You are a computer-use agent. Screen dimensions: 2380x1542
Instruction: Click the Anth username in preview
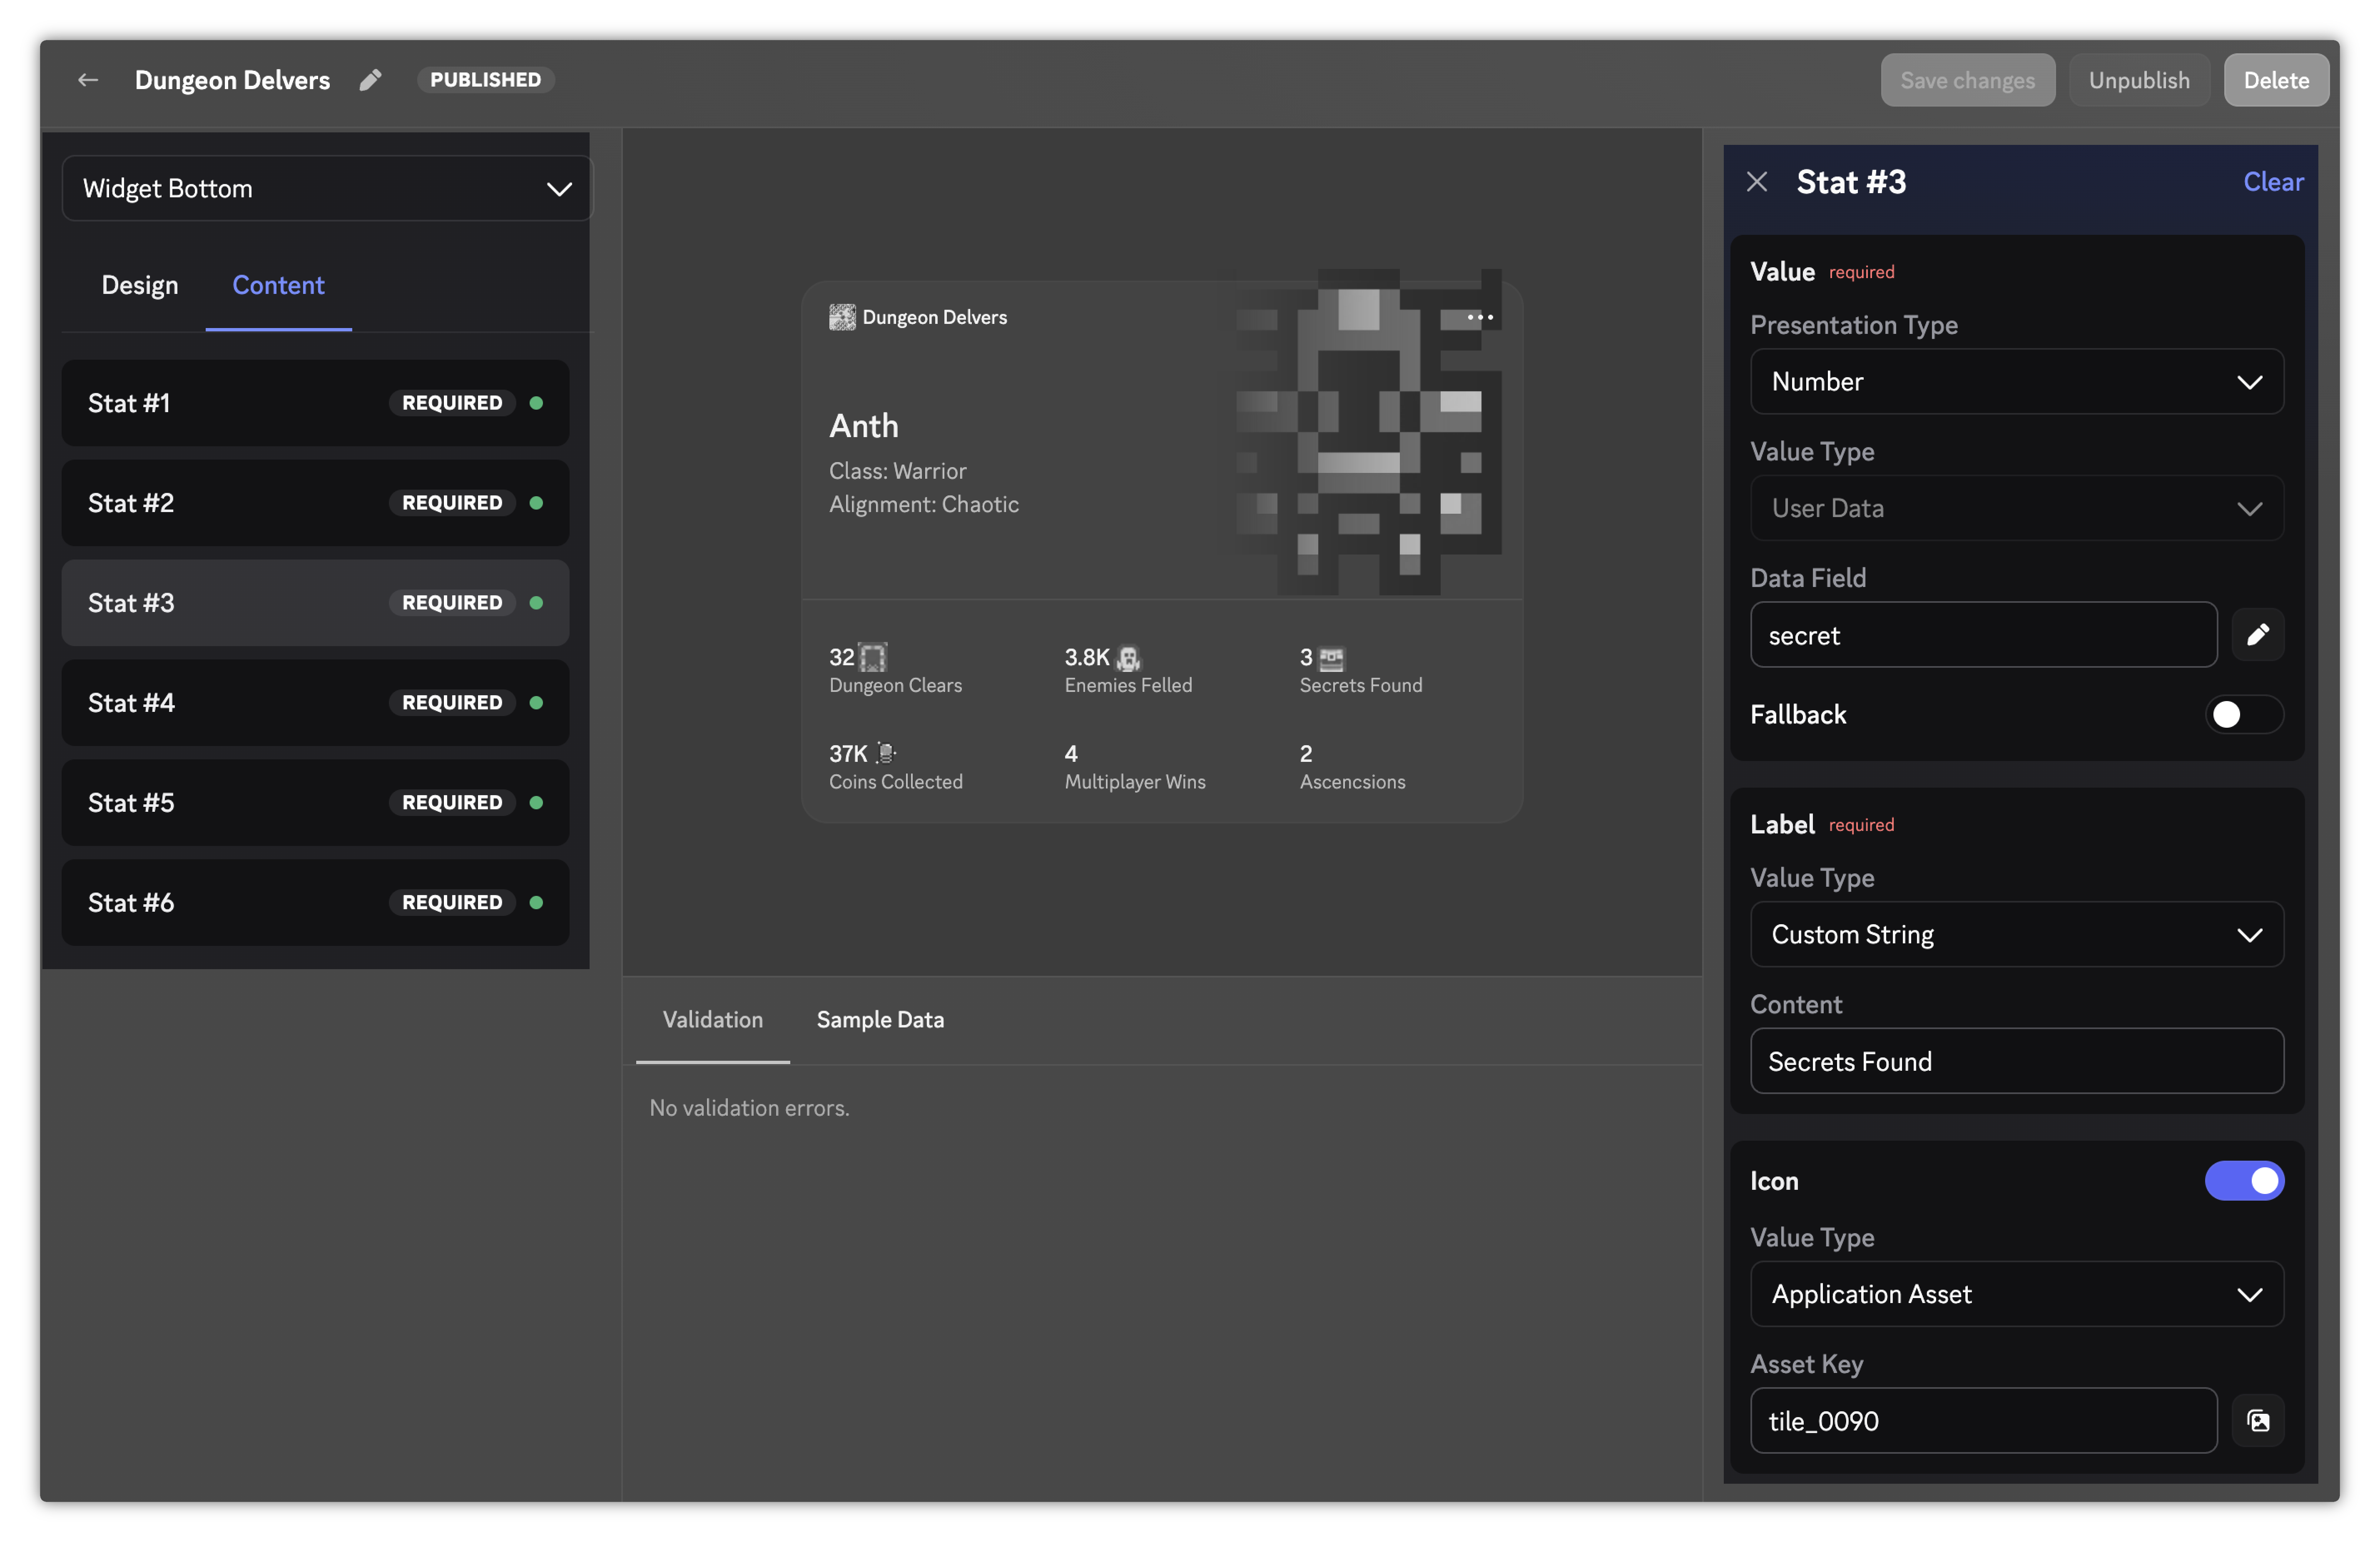[864, 426]
